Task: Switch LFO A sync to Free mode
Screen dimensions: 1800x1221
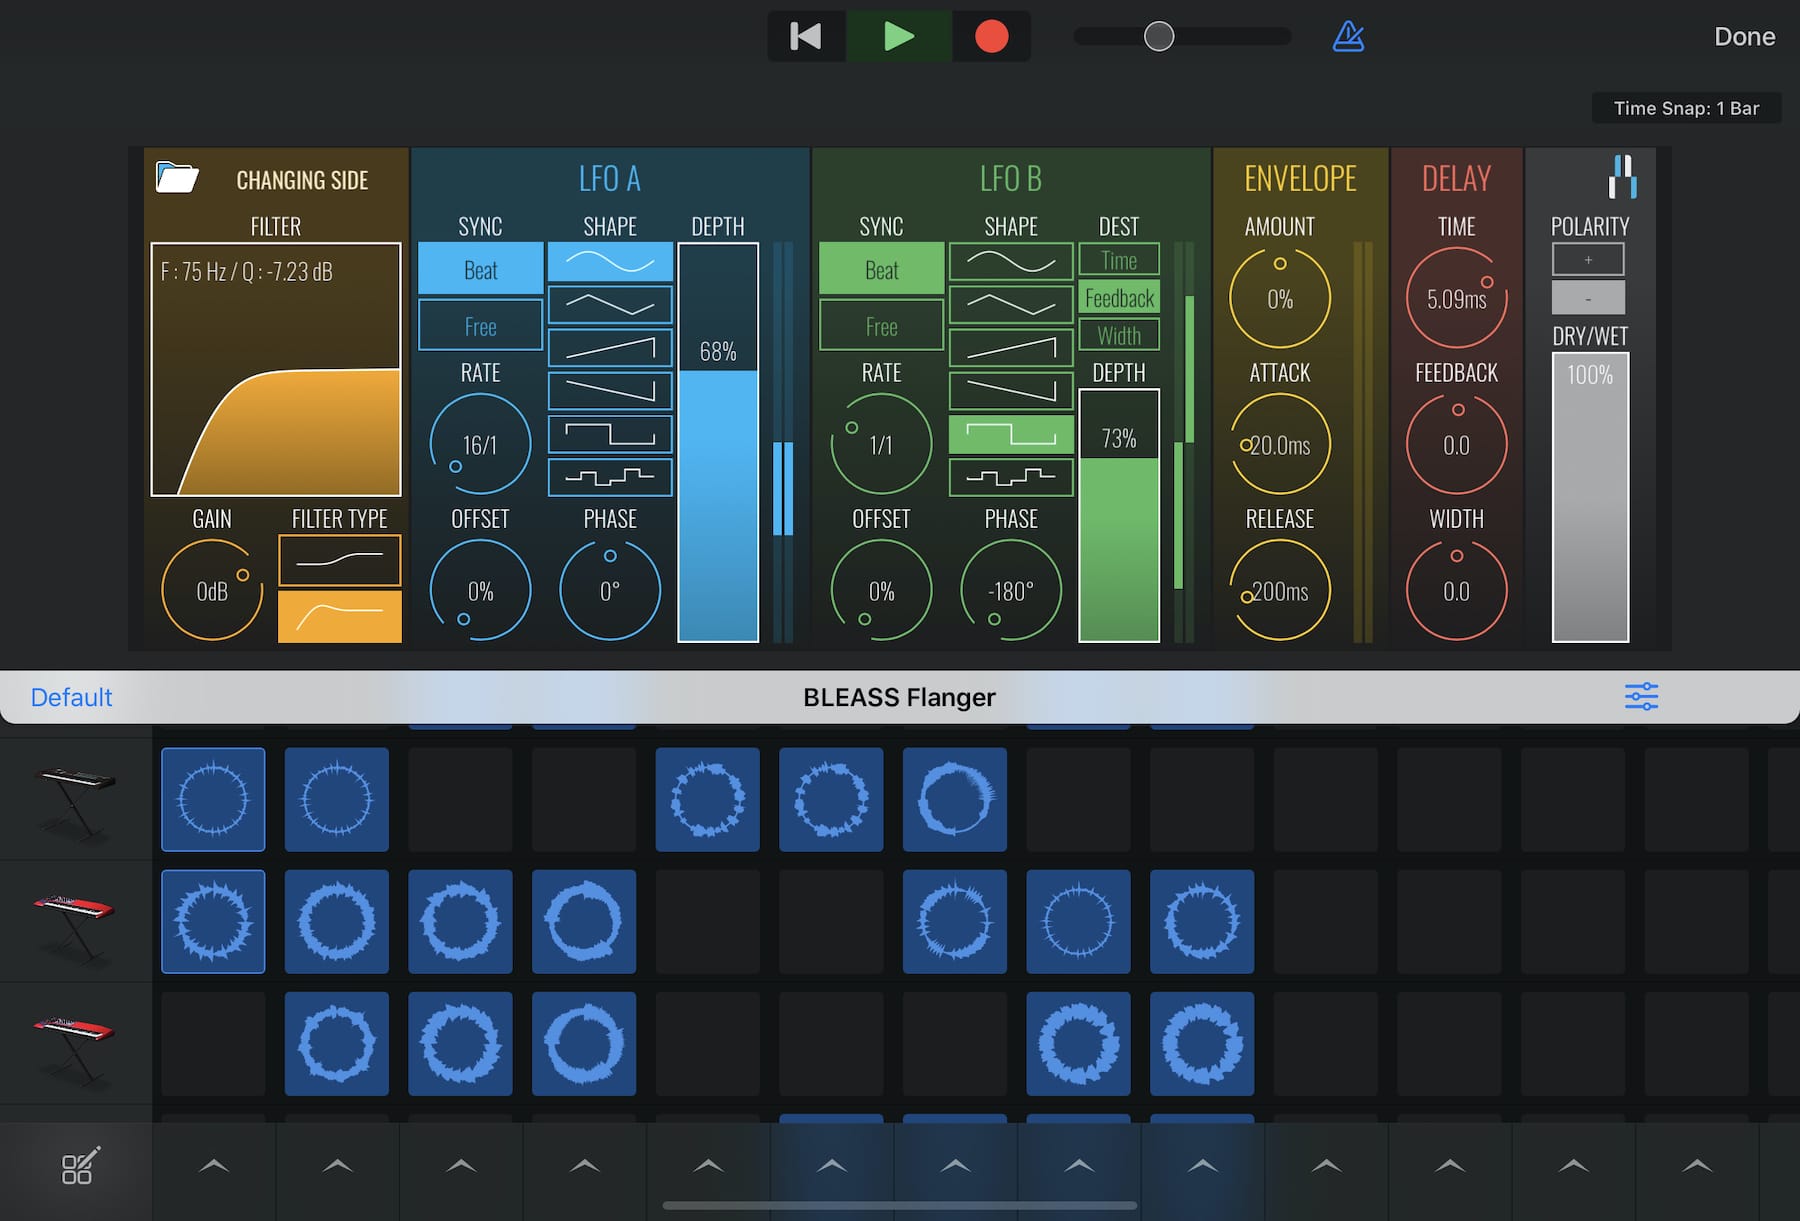Action: 480,325
